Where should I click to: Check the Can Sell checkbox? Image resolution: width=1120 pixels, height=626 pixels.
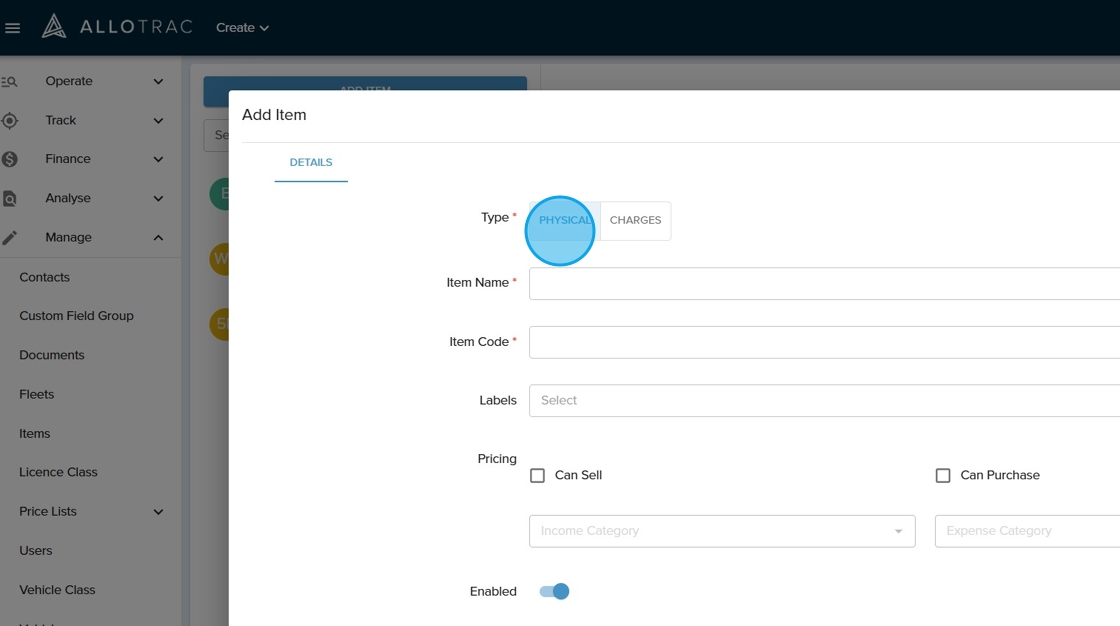537,476
